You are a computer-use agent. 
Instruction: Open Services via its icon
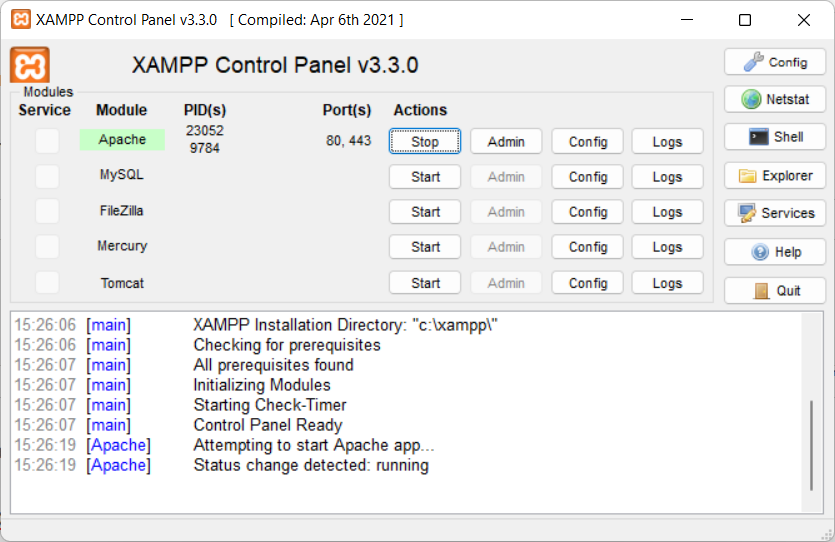tap(775, 213)
